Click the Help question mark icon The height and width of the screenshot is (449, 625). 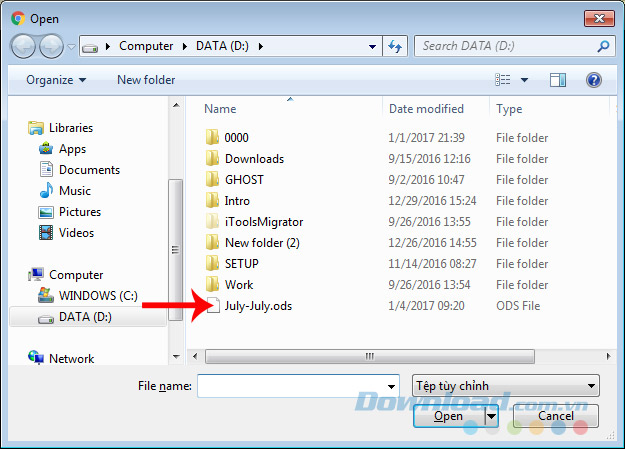594,80
